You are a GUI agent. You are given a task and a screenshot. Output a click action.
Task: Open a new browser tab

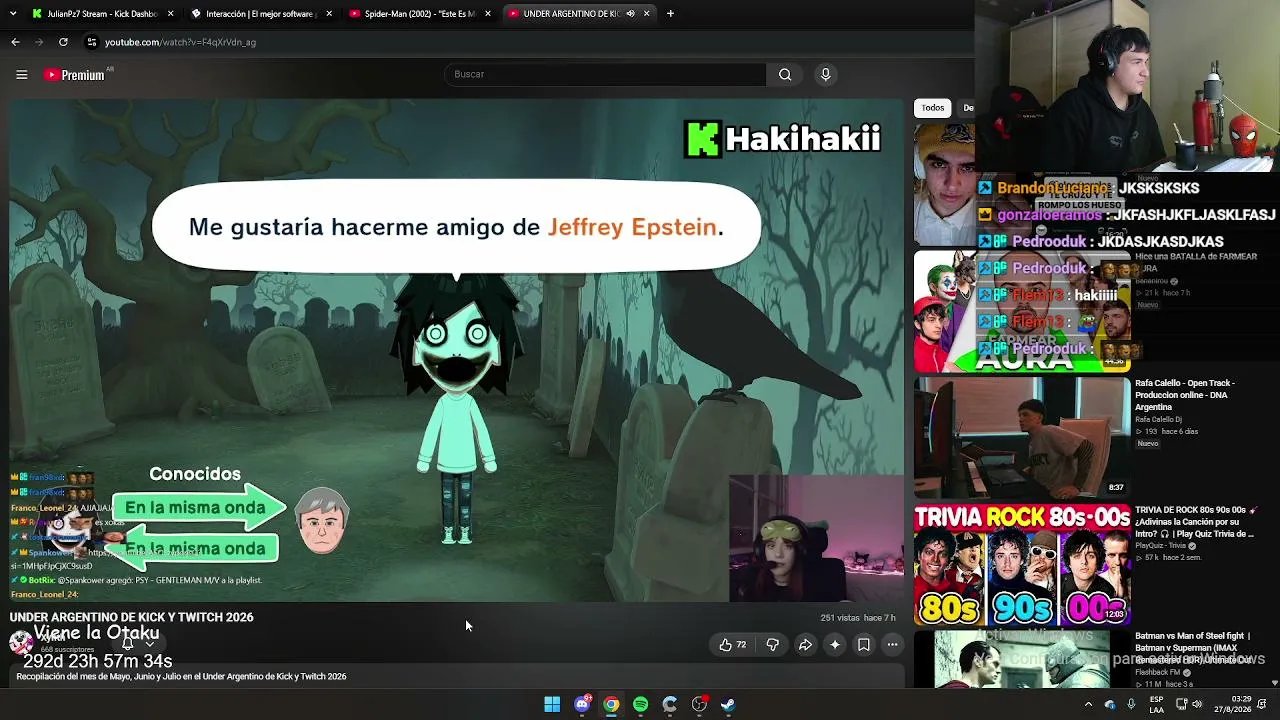tap(670, 14)
